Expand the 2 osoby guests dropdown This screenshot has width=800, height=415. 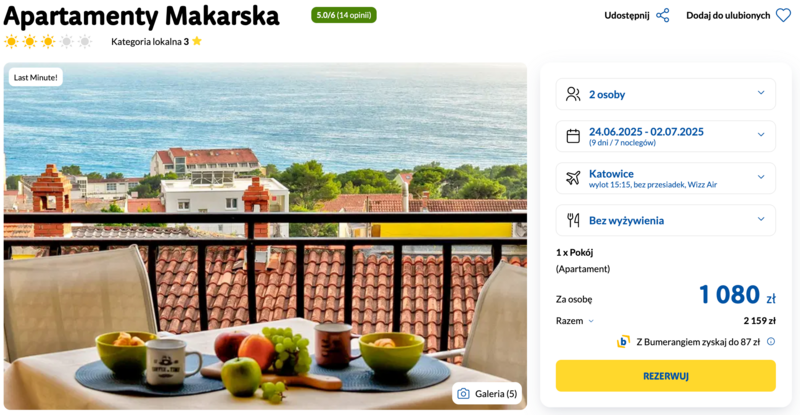665,94
